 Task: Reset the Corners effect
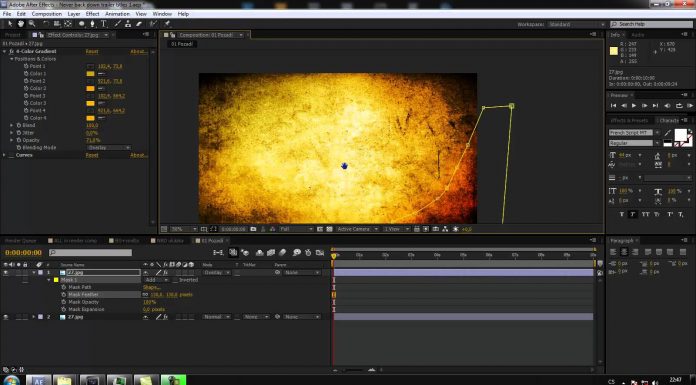pyautogui.click(x=92, y=155)
